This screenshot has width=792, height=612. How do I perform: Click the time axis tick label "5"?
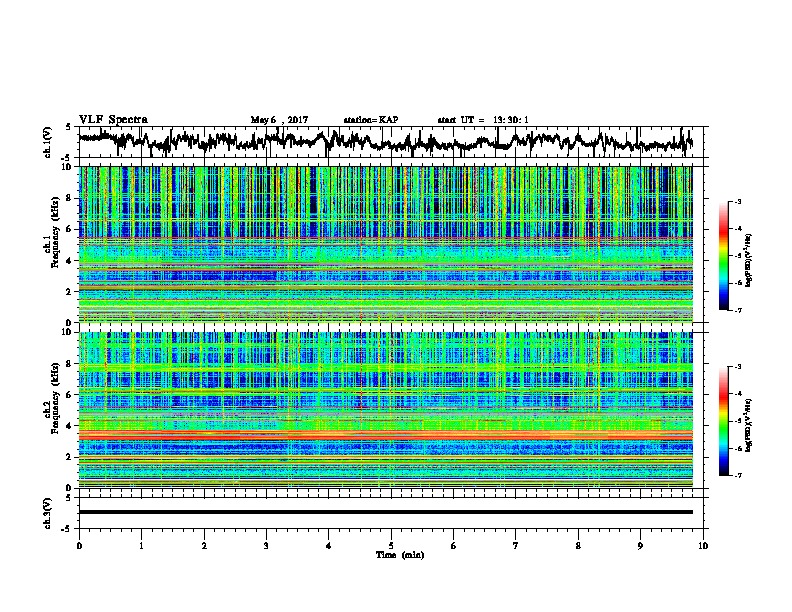[391, 546]
